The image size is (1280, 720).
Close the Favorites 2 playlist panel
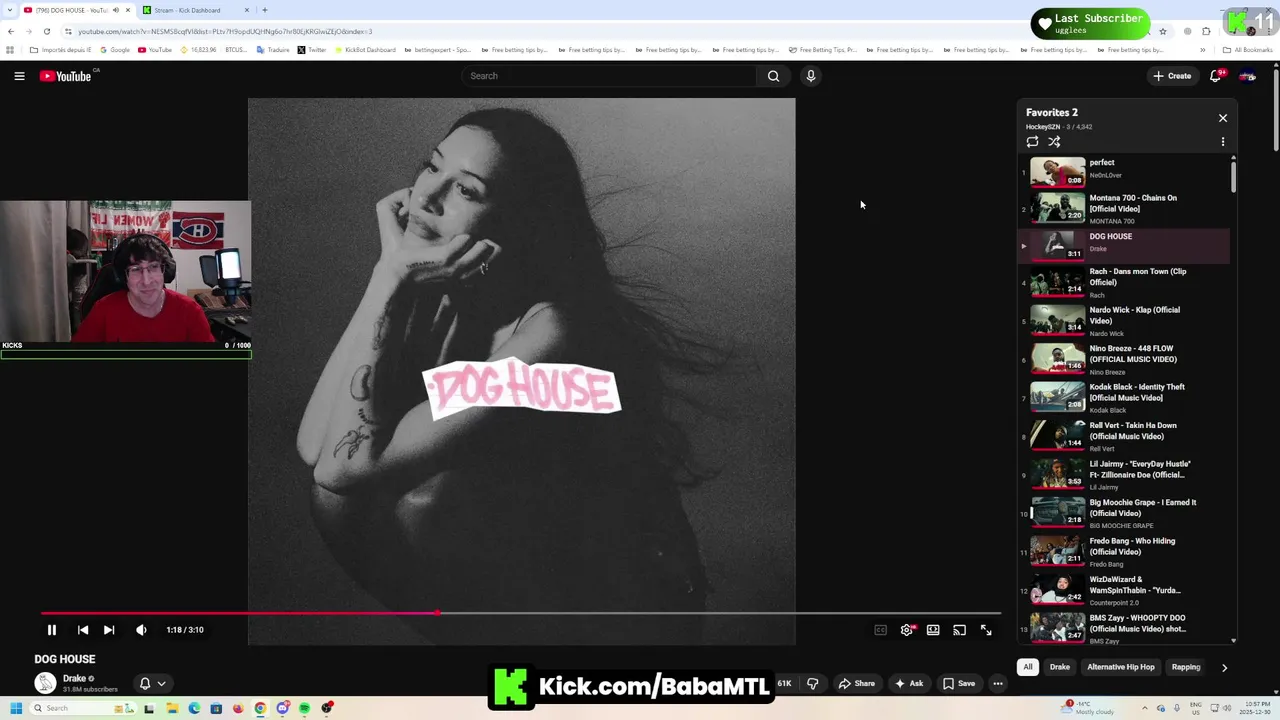point(1222,118)
